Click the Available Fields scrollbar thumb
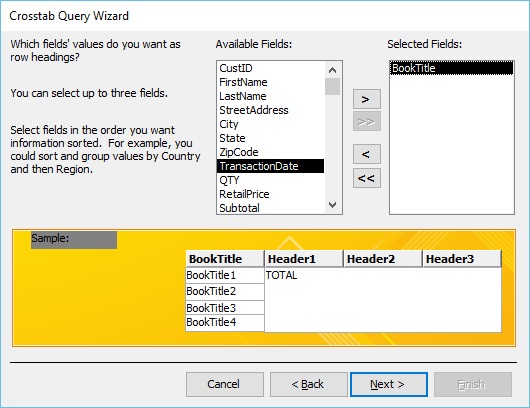The image size is (530, 408). 333,87
